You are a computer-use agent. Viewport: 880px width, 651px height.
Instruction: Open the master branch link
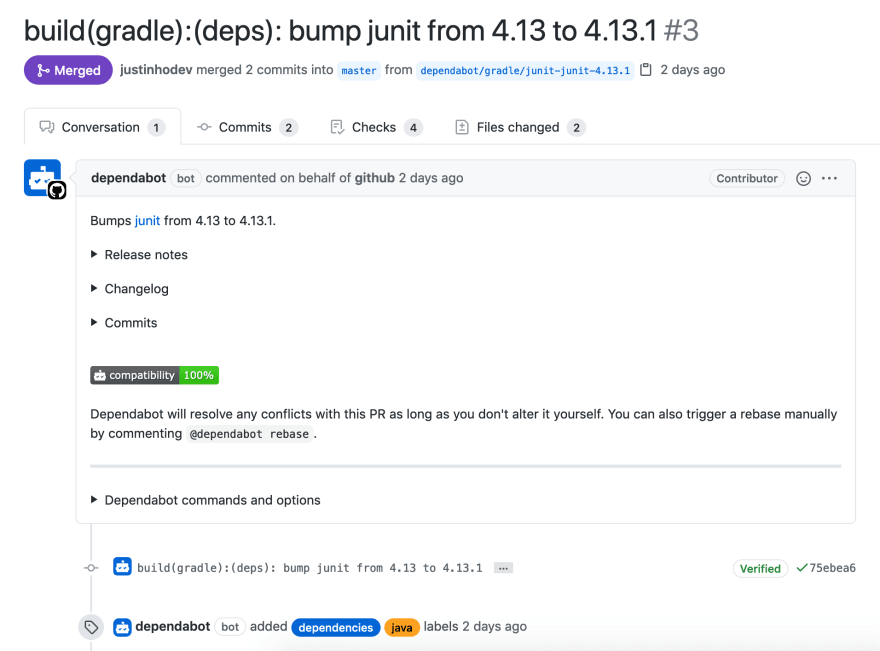click(x=359, y=71)
